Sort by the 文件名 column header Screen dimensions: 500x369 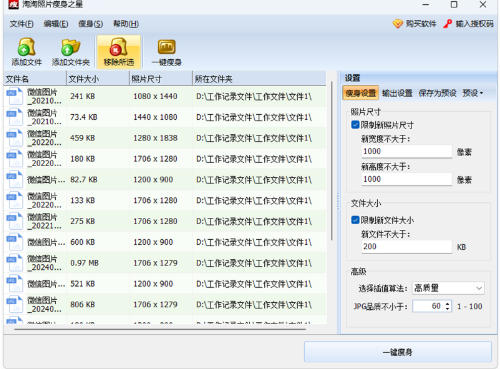point(35,79)
